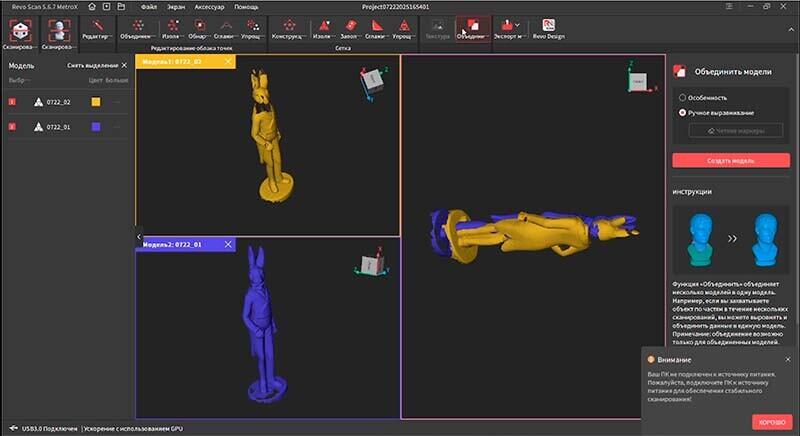Click the mesh icon of model 0722_01
Image resolution: width=800 pixels, height=436 pixels.
[38, 126]
